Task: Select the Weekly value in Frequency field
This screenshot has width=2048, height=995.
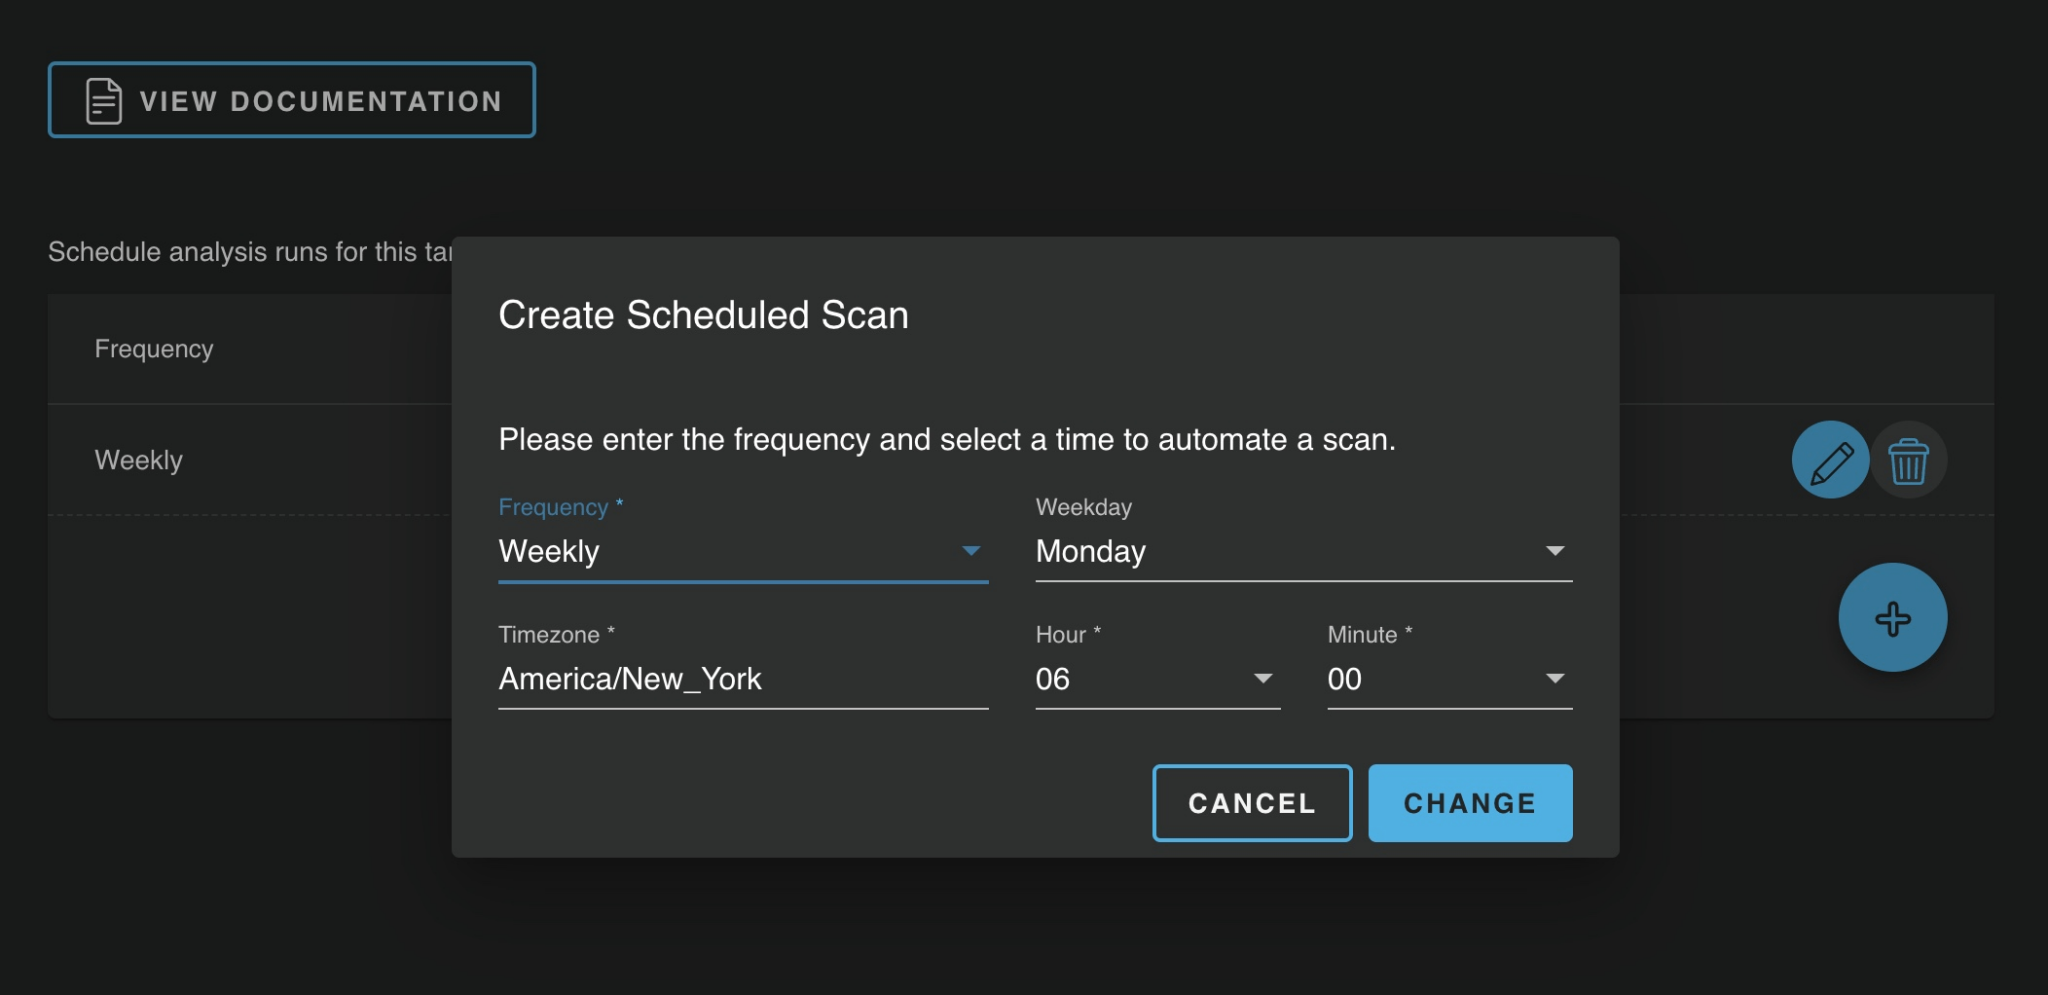Action: [x=549, y=551]
